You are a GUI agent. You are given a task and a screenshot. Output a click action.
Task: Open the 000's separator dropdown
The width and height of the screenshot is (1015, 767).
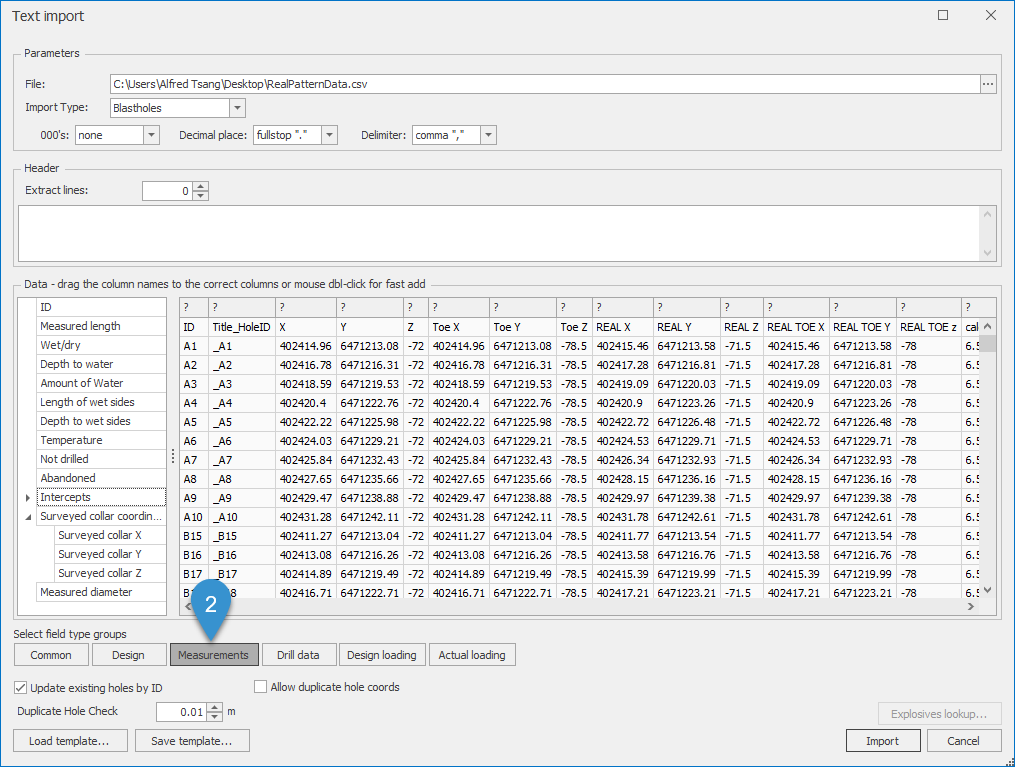point(151,135)
